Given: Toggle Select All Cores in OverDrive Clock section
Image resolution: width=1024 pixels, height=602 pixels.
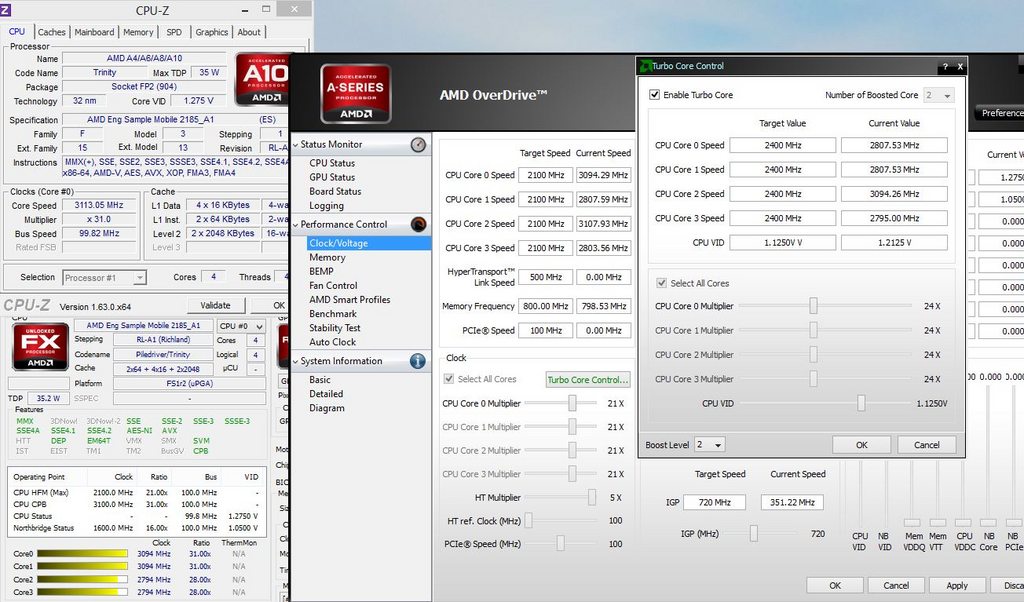Looking at the screenshot, I should 449,379.
